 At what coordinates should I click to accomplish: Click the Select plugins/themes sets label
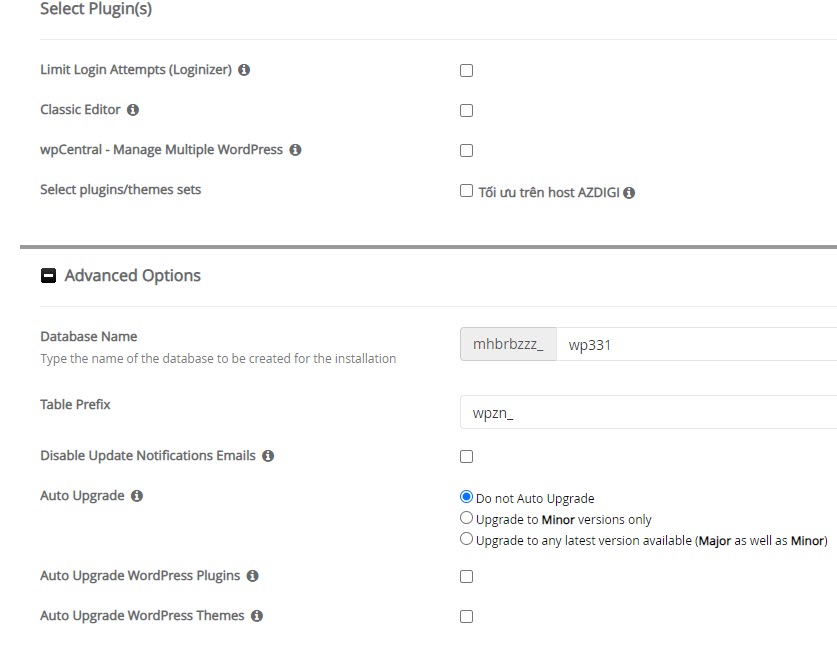click(121, 190)
